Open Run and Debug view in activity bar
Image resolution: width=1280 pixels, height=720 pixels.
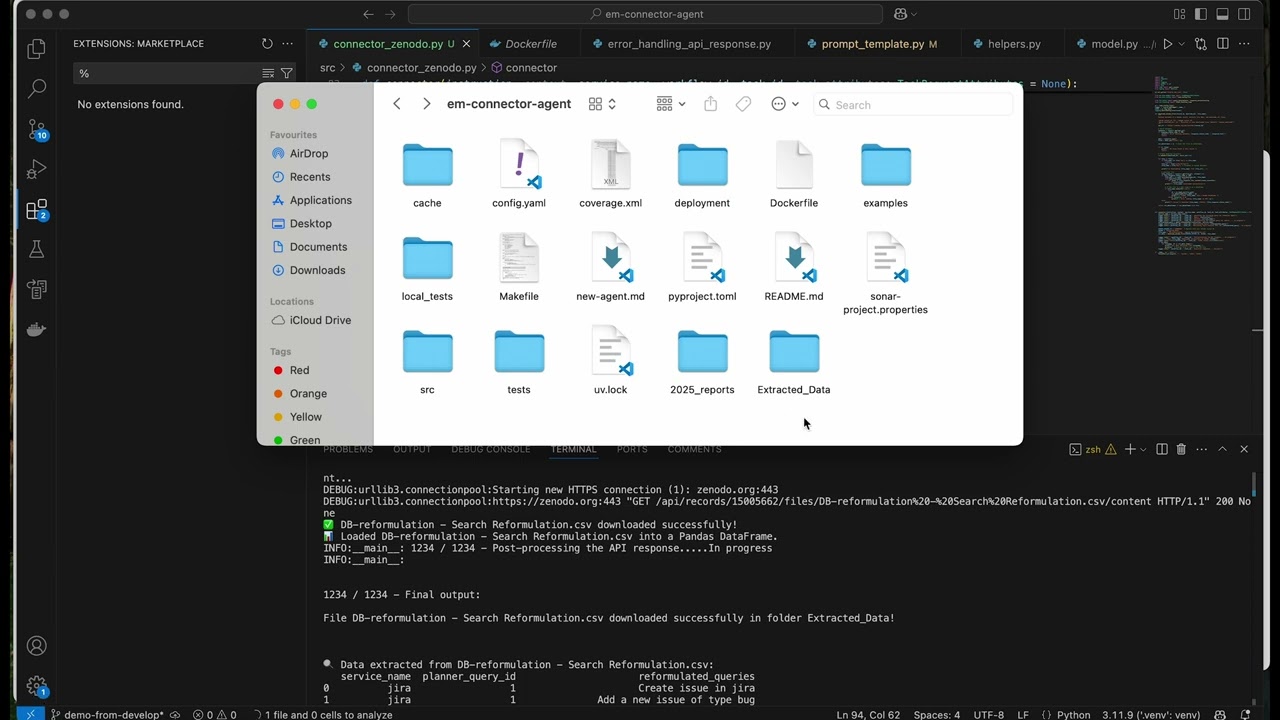click(37, 169)
